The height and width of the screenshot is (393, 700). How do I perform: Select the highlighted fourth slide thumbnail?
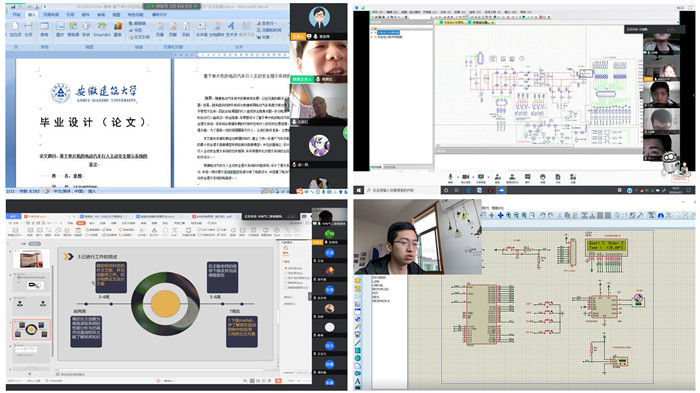coord(31,330)
